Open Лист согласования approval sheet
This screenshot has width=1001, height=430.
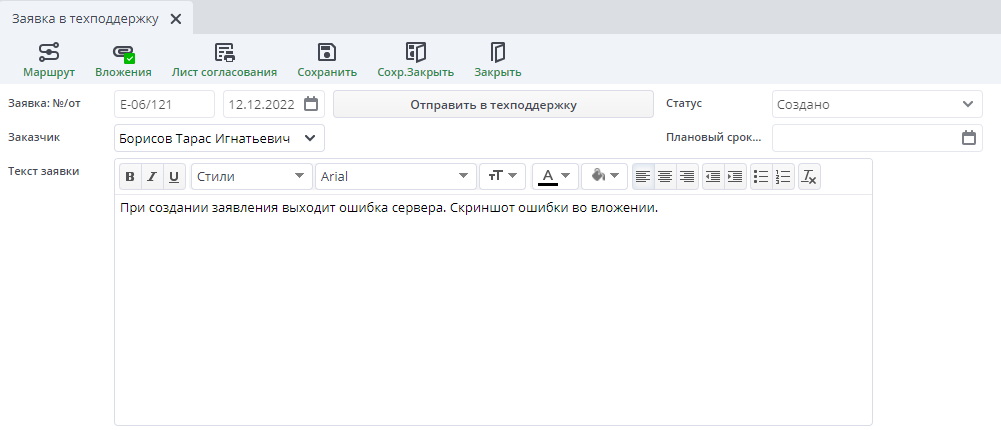tap(224, 61)
